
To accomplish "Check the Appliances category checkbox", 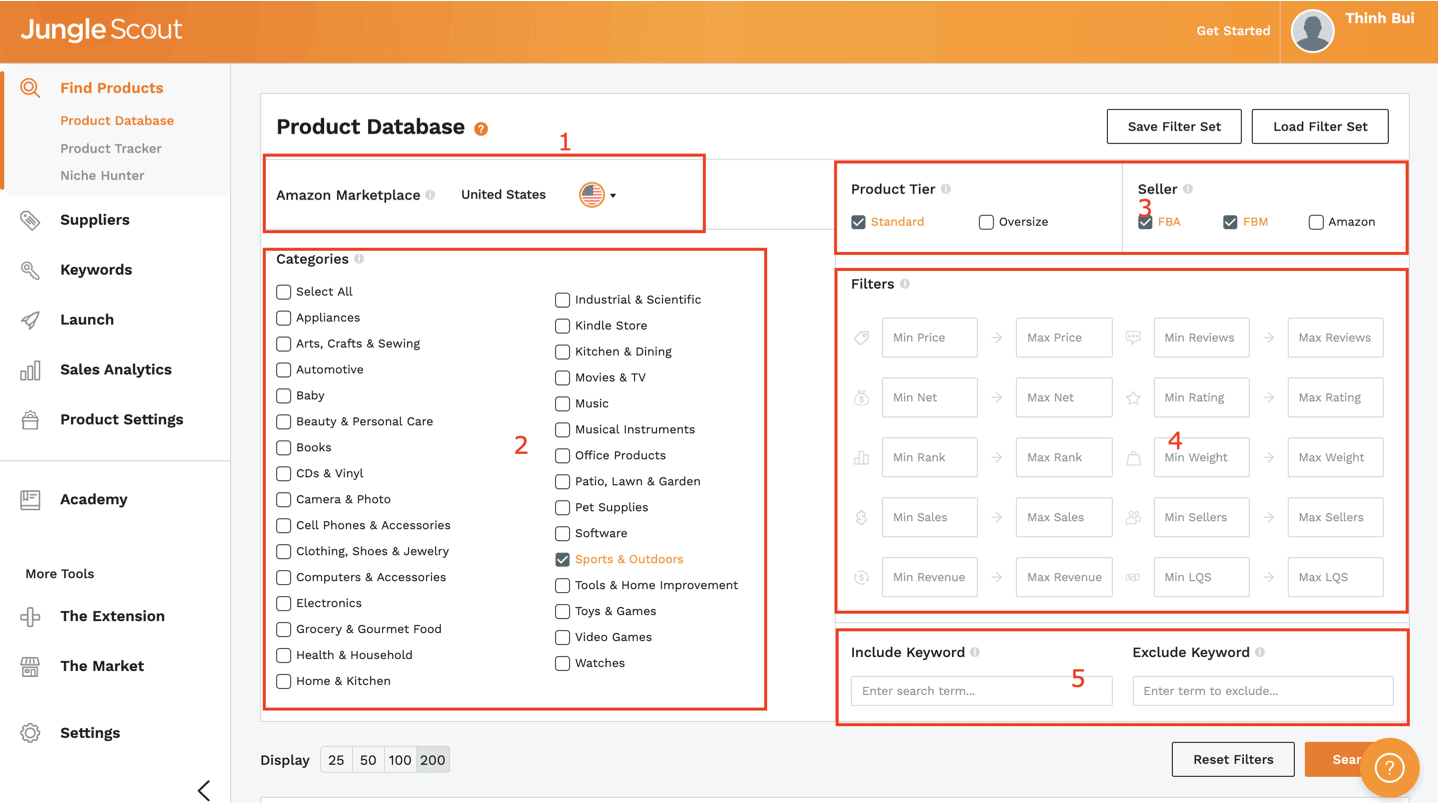I will pyautogui.click(x=284, y=318).
